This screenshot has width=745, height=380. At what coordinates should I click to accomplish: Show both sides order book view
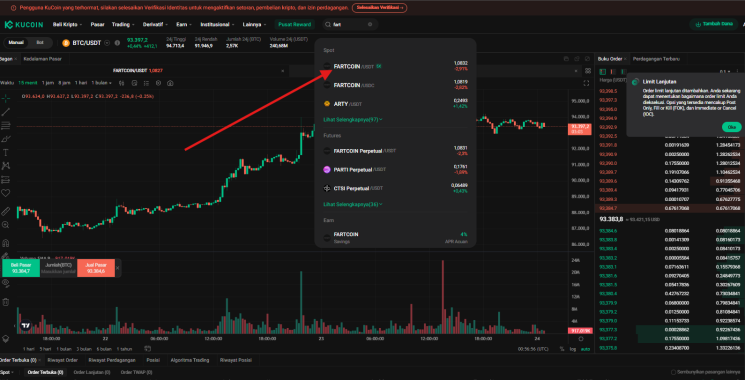603,72
